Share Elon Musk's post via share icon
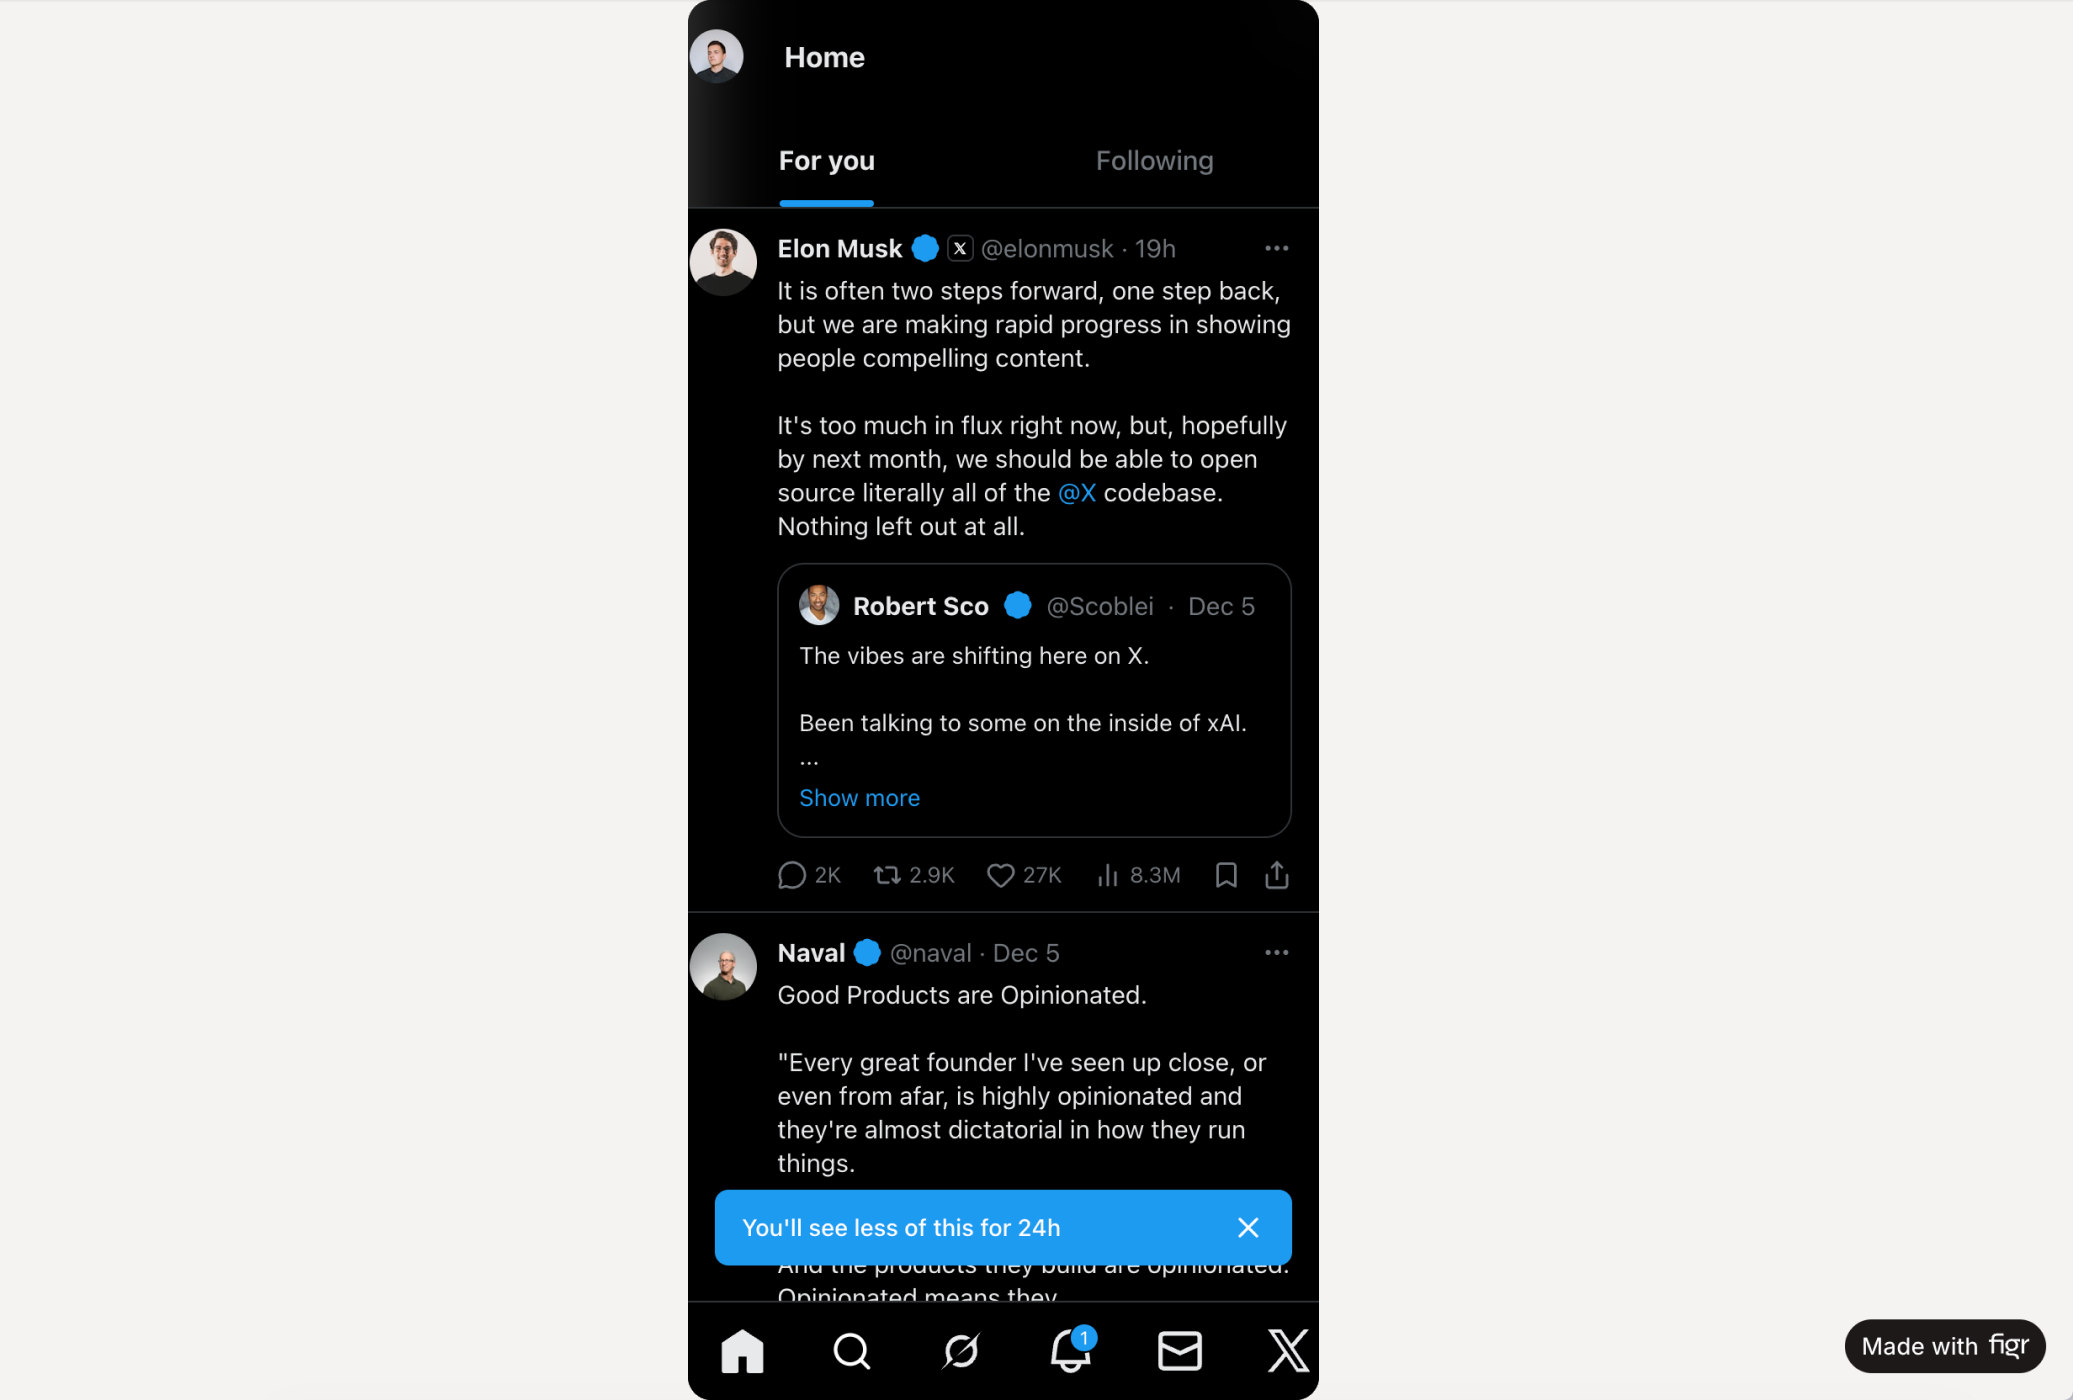2100x1400 pixels. tap(1276, 876)
